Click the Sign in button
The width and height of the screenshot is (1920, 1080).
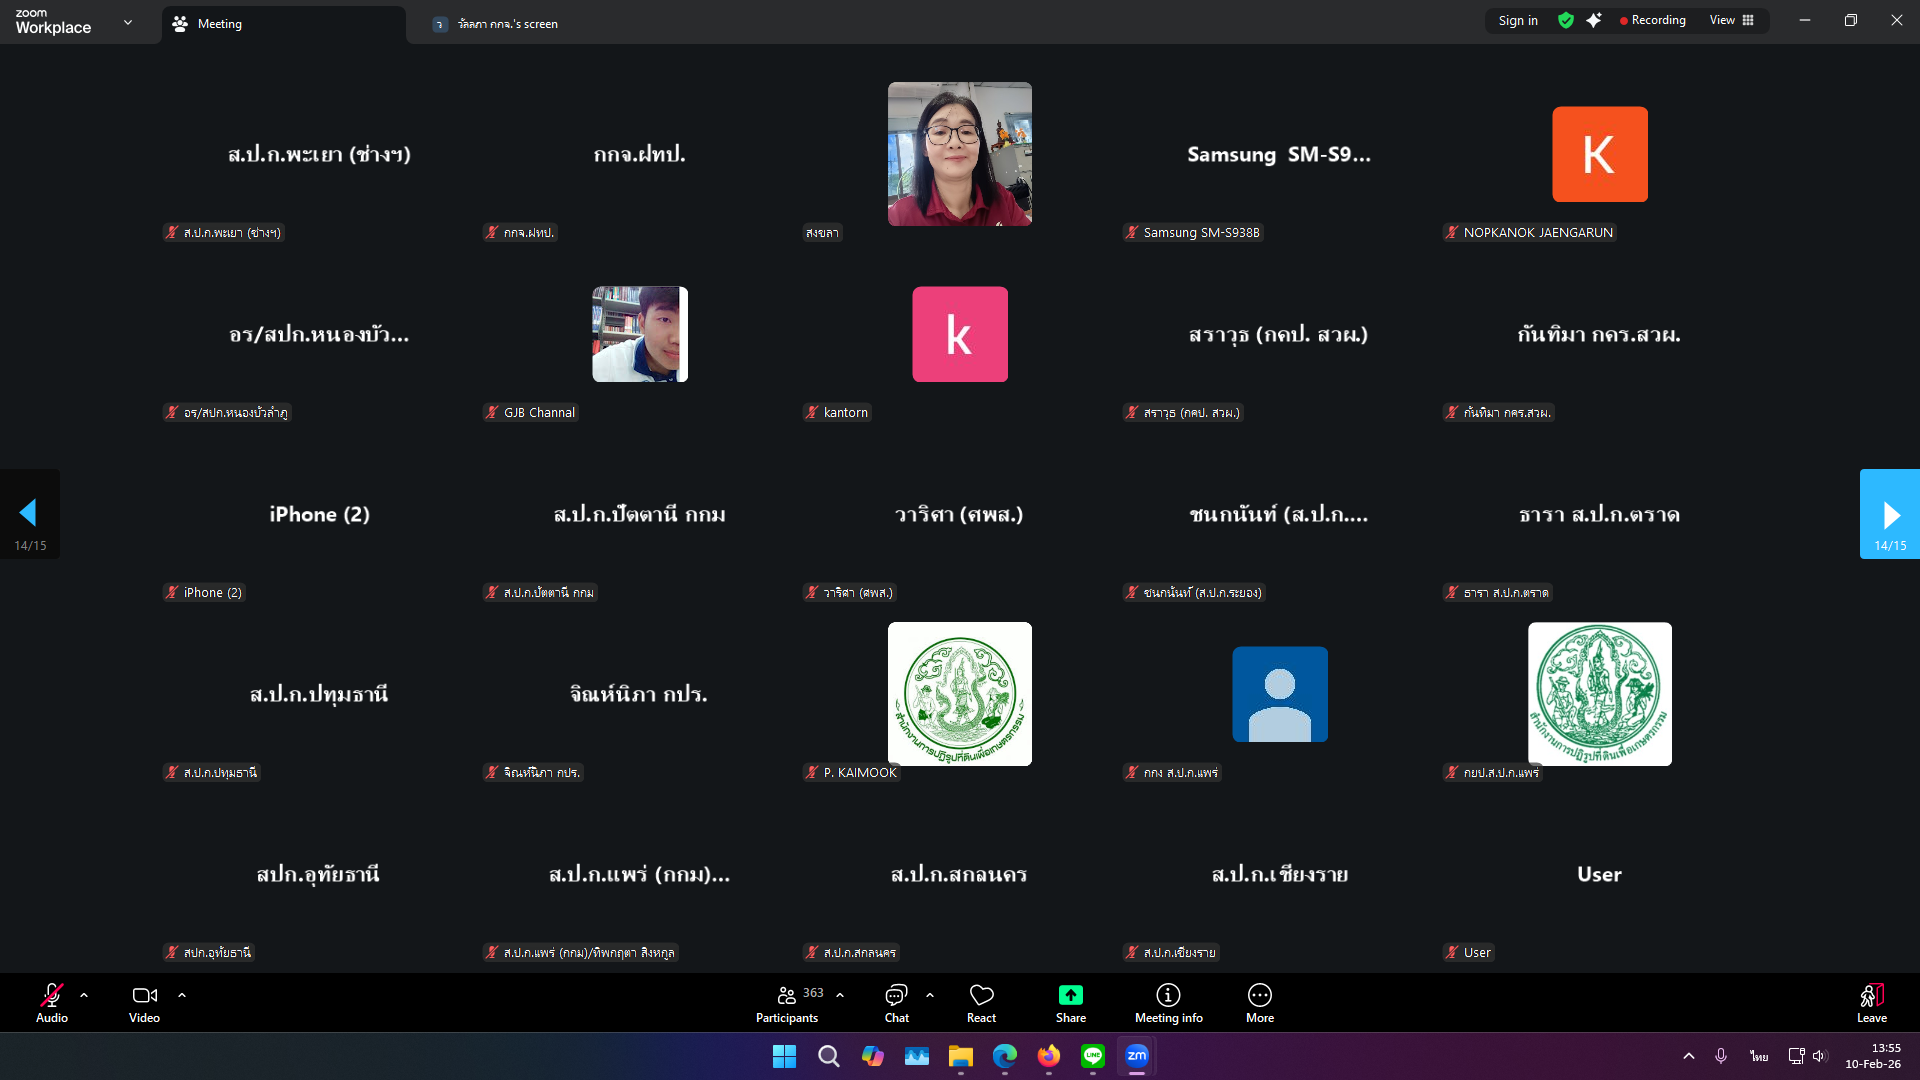click(x=1517, y=20)
